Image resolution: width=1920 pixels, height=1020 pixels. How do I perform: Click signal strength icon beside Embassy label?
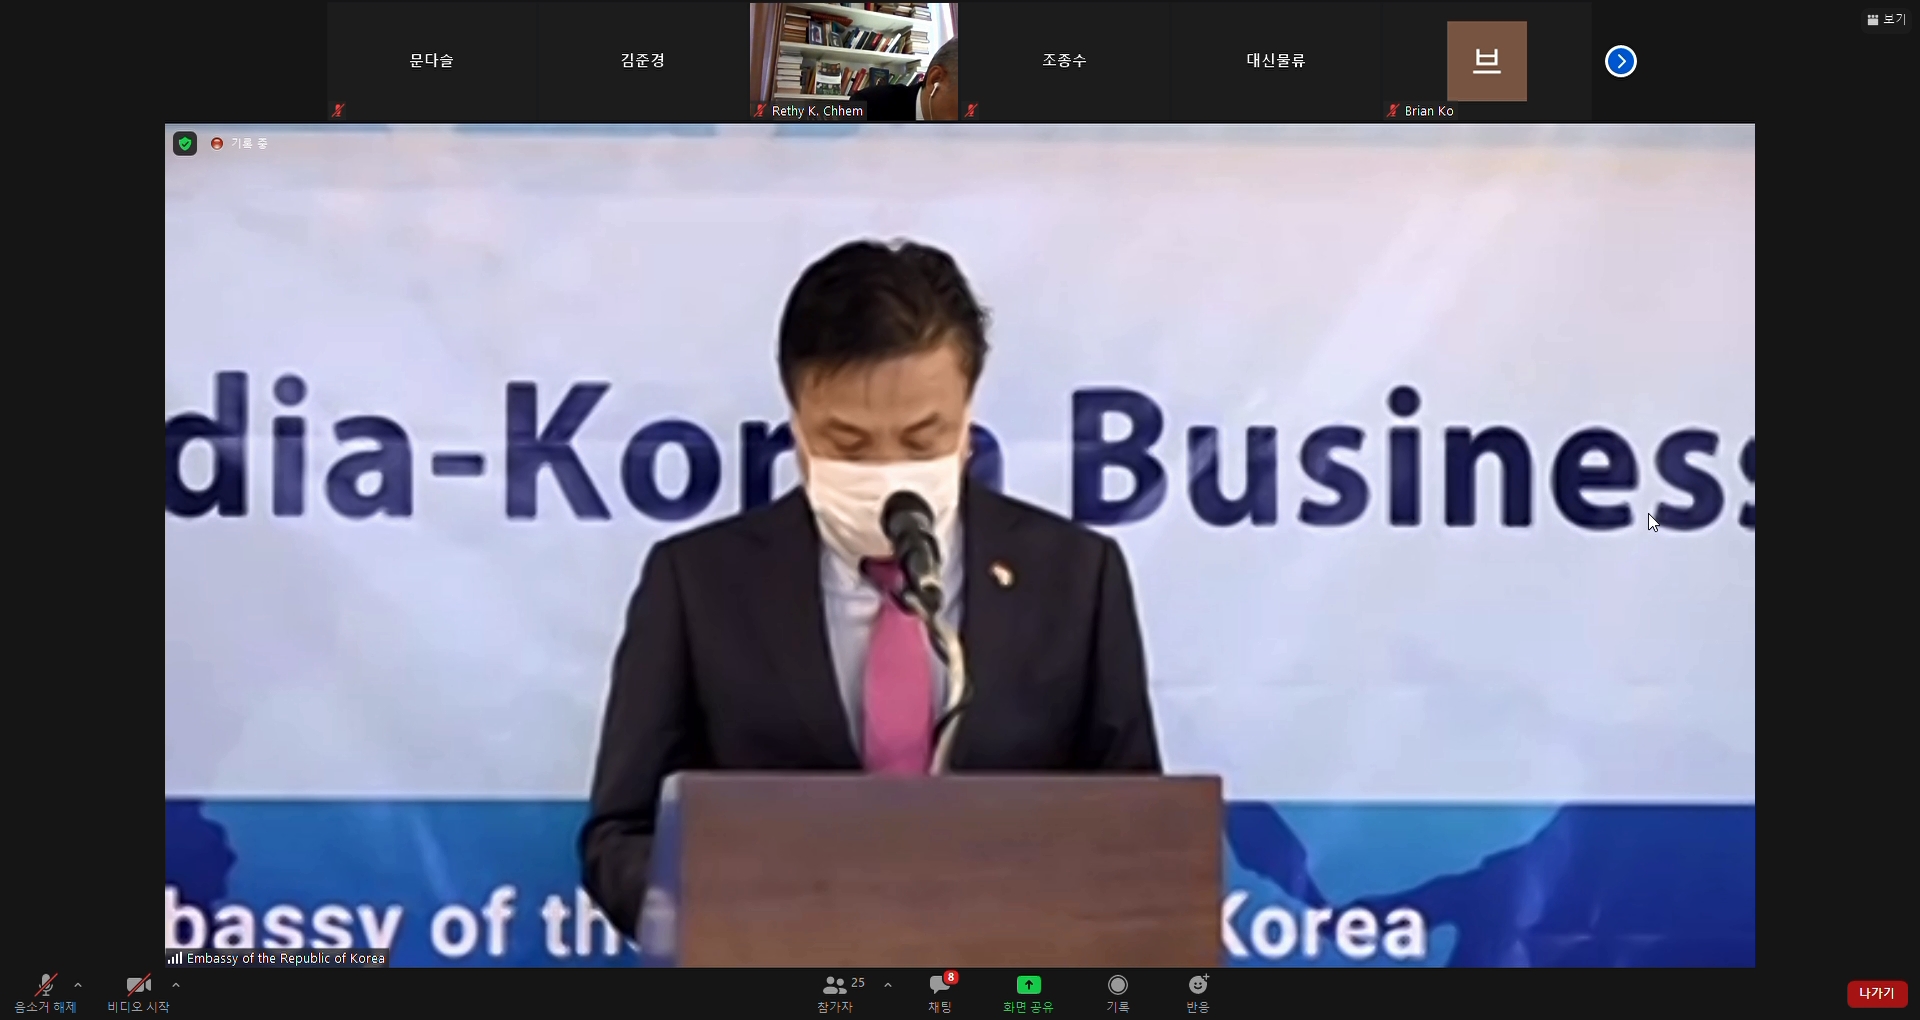click(175, 958)
